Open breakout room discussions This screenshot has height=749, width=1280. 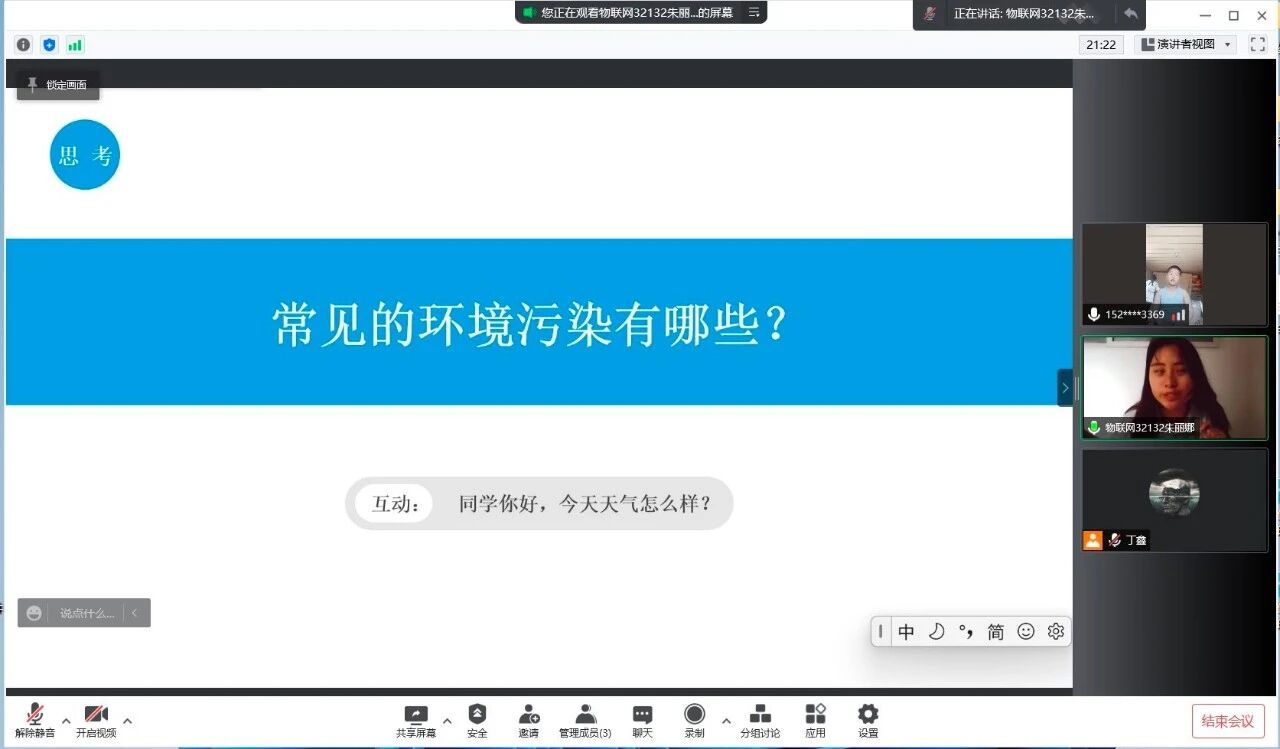coord(760,714)
